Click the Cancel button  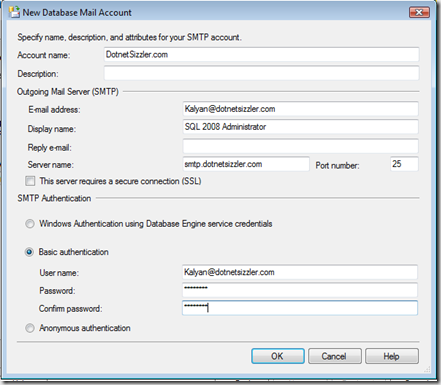coord(335,356)
